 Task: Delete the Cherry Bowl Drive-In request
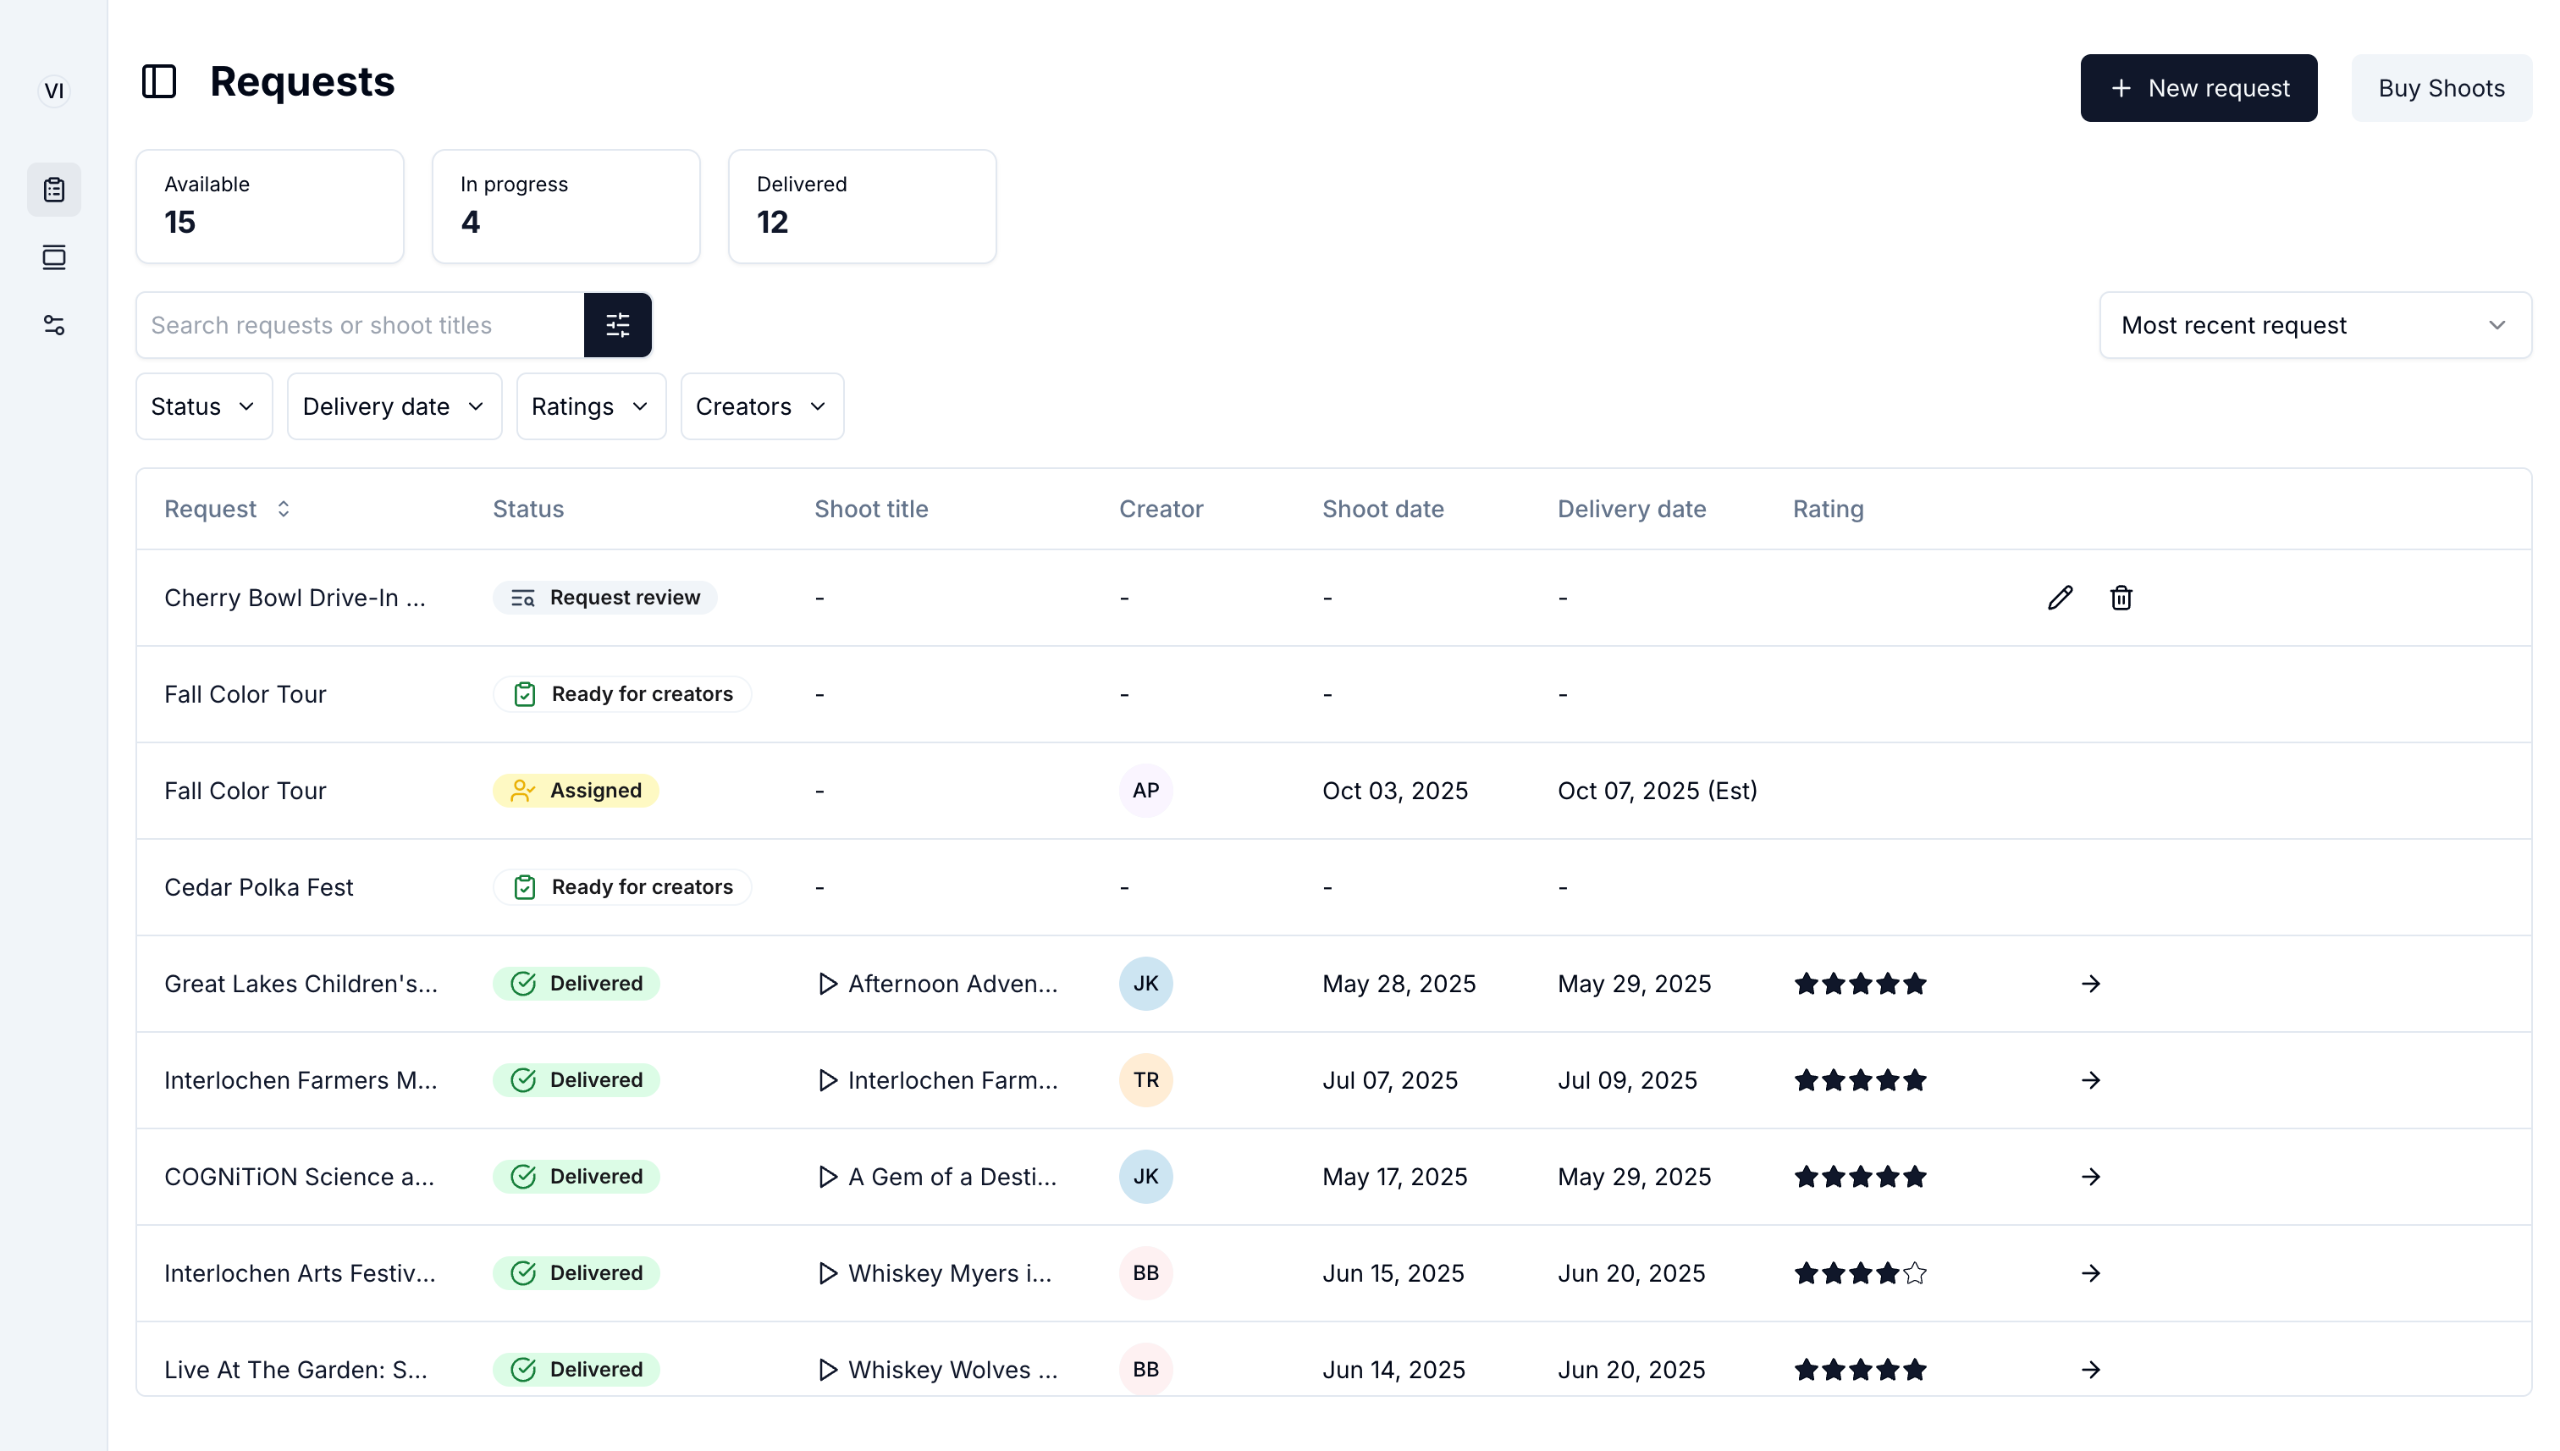(2120, 598)
